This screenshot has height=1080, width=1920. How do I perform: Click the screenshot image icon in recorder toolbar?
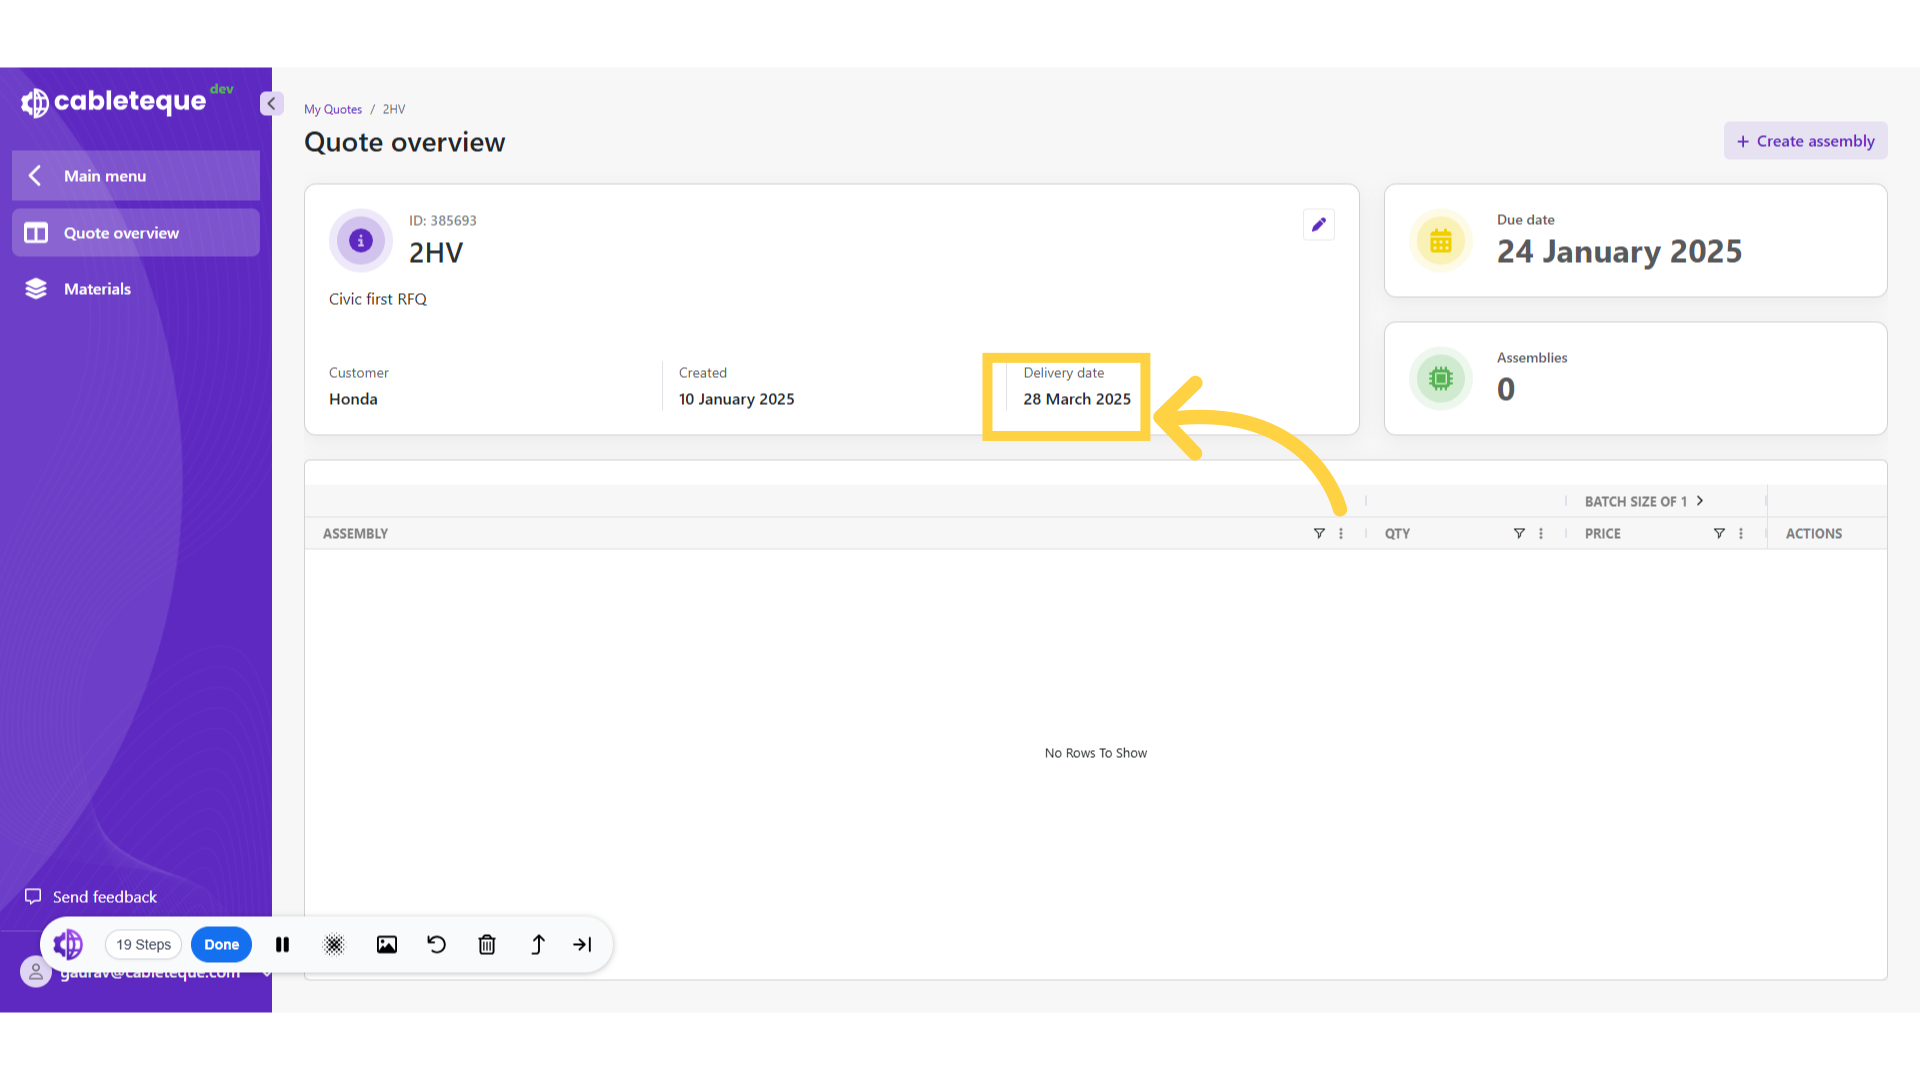click(387, 945)
